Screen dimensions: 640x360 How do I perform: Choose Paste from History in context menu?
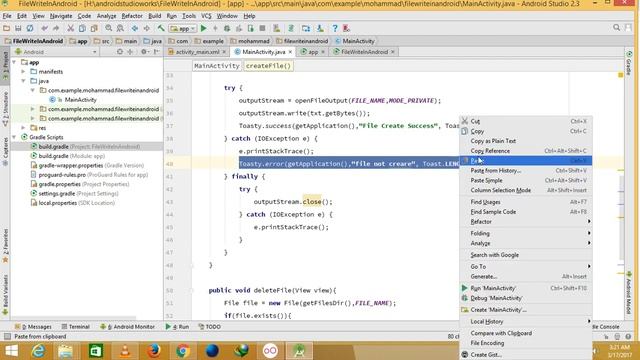[x=526, y=170]
